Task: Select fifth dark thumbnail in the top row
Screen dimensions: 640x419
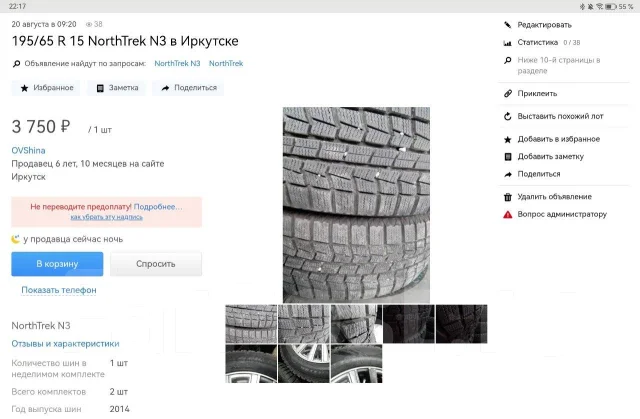Action: pyautogui.click(x=461, y=324)
